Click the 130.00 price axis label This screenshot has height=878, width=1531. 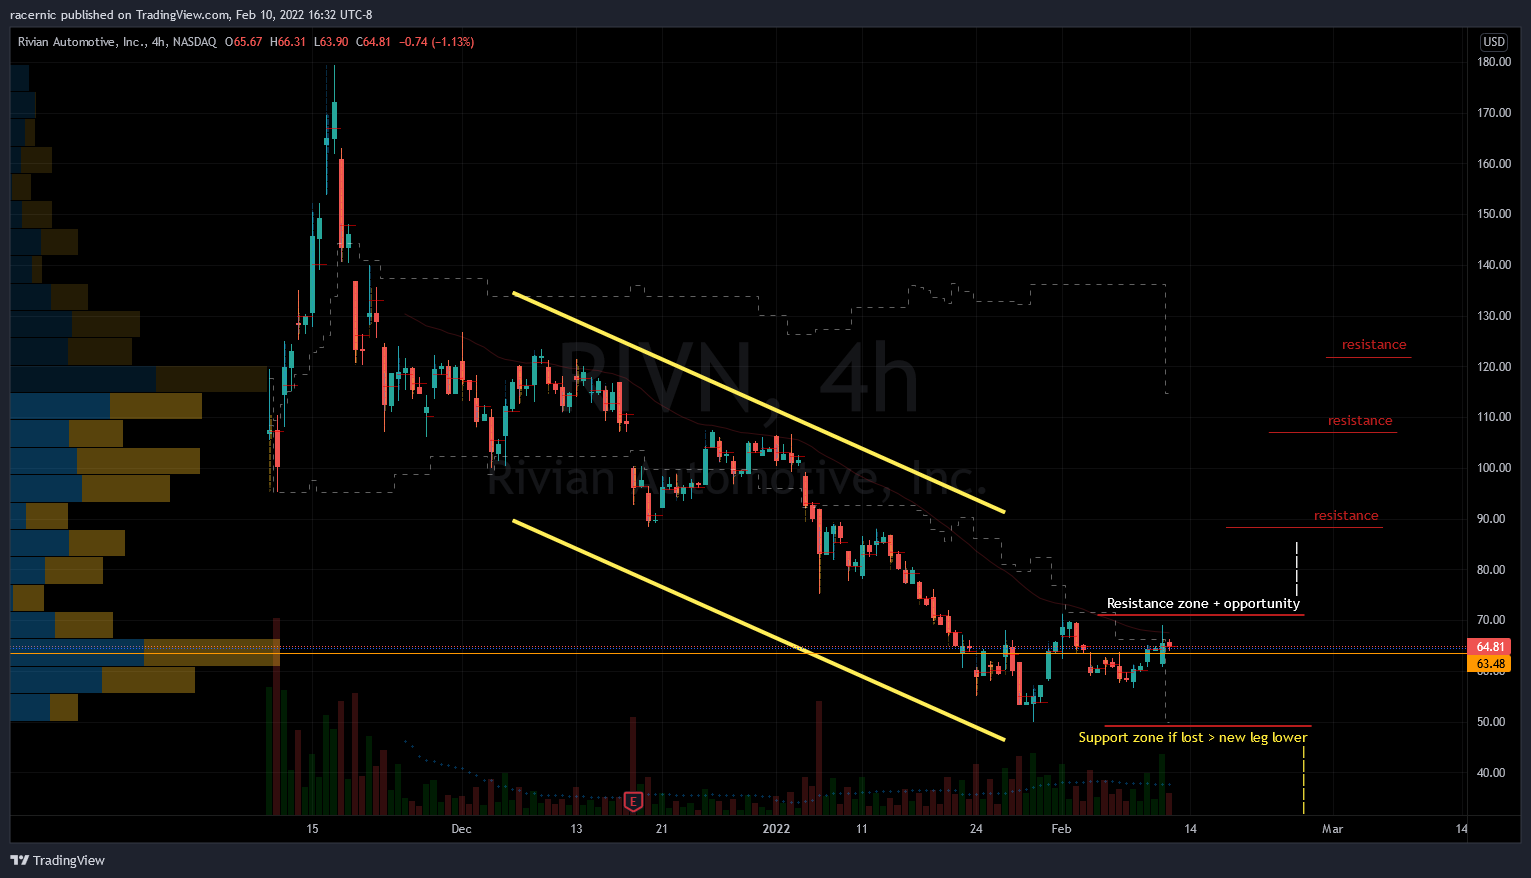tap(1494, 316)
